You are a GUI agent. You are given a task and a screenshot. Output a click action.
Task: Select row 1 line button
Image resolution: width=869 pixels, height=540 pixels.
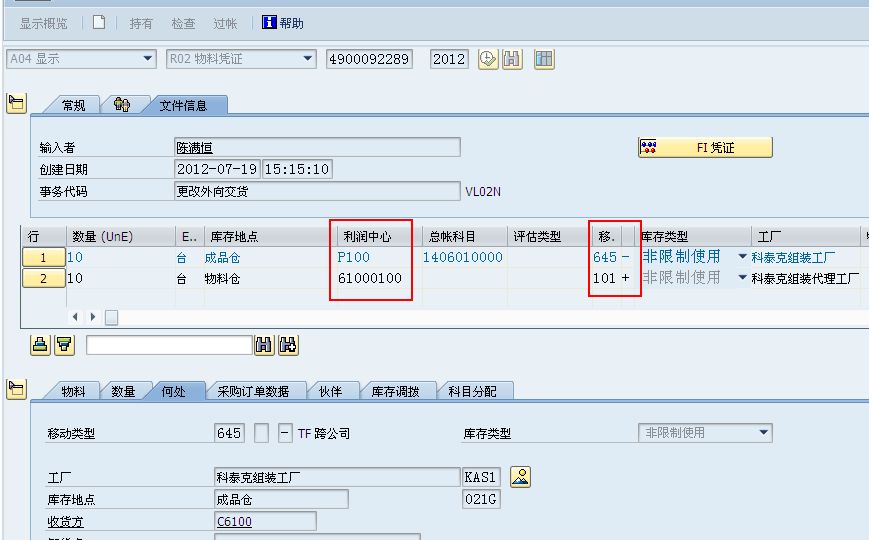pos(43,257)
